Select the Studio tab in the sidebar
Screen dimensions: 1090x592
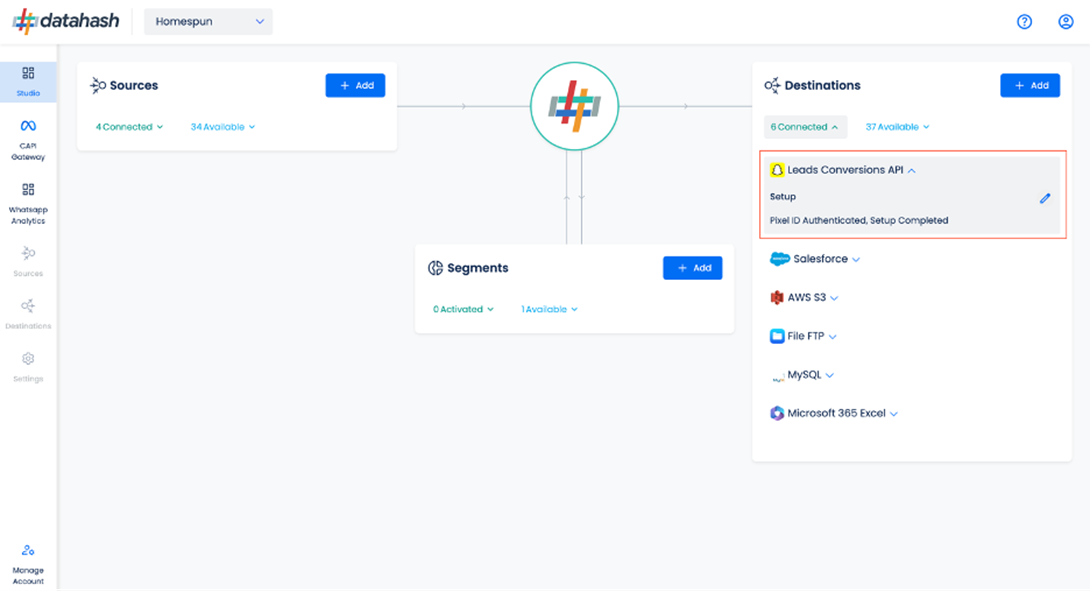click(28, 82)
